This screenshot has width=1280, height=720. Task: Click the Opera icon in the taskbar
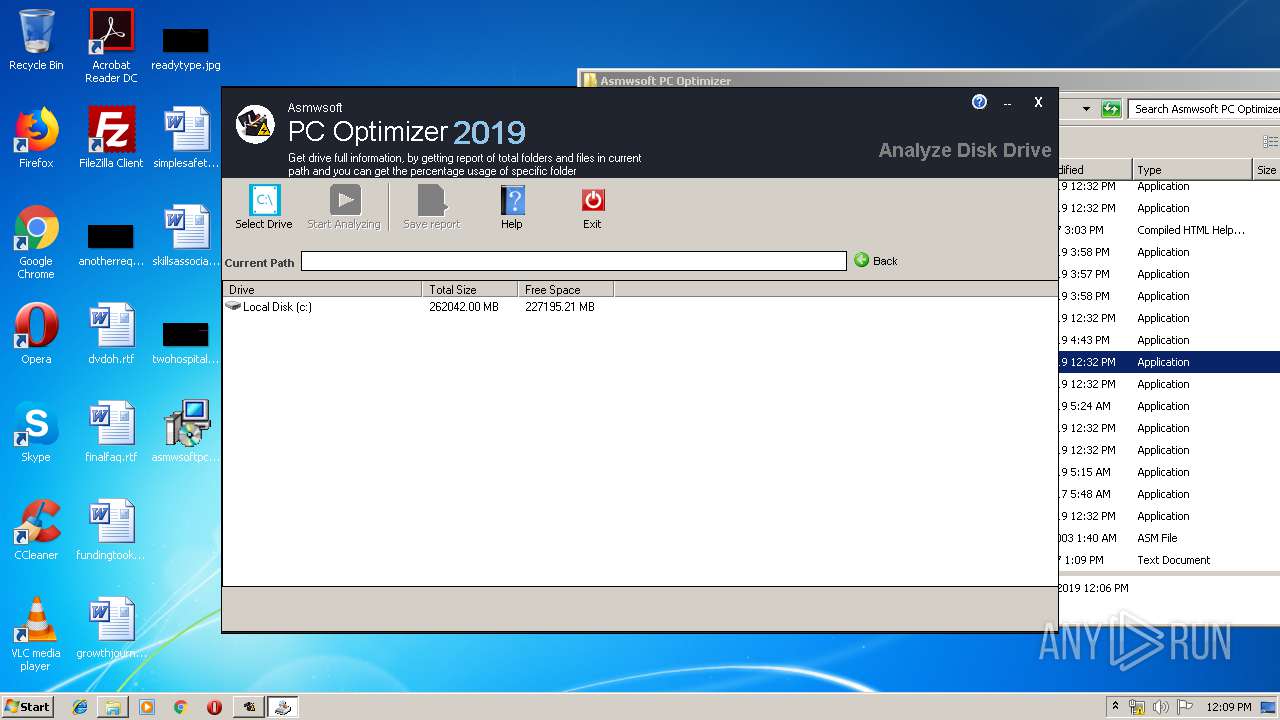click(214, 707)
